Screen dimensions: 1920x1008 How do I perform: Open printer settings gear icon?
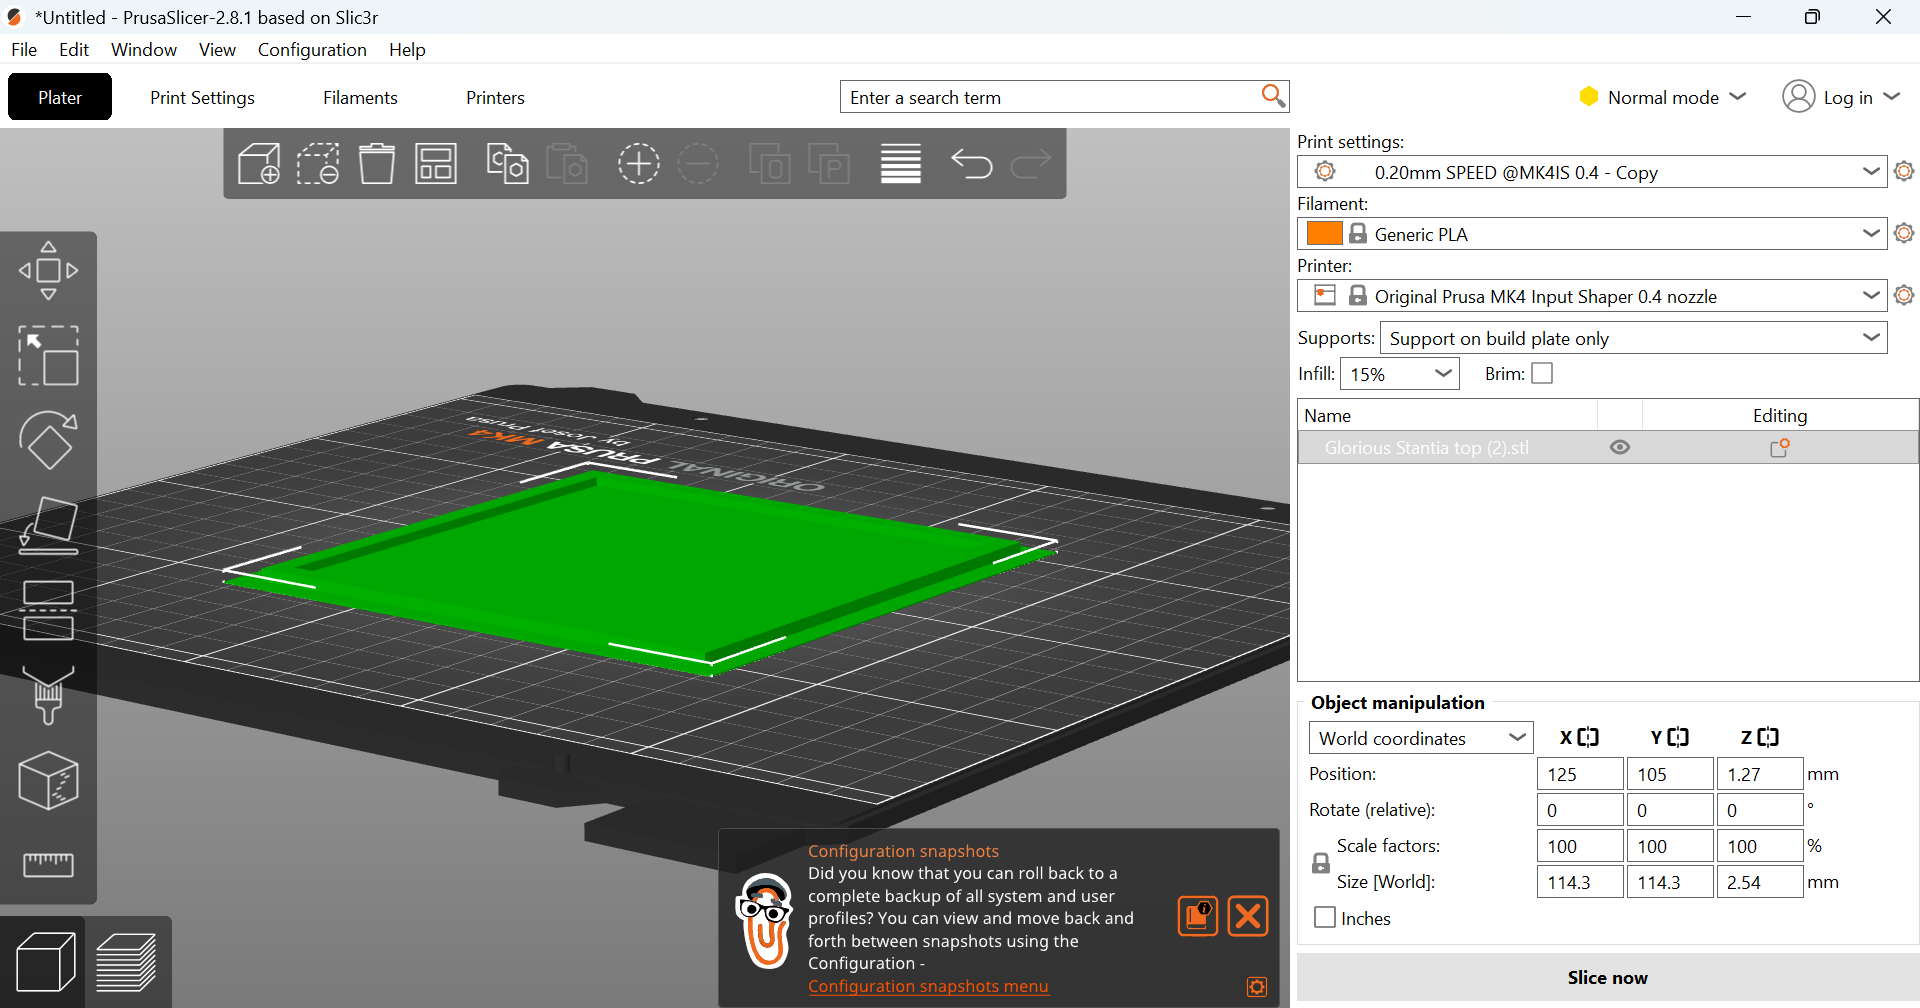1904,295
